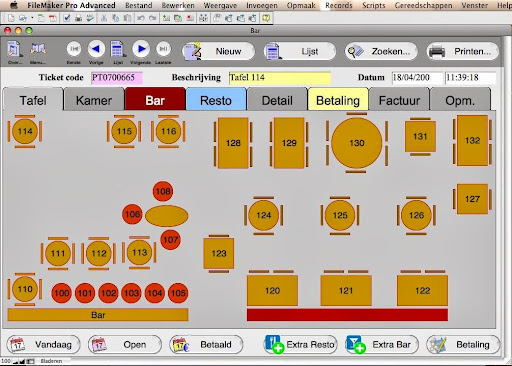Image resolution: width=512 pixels, height=366 pixels.
Task: Pick square table 123
Action: [x=219, y=253]
